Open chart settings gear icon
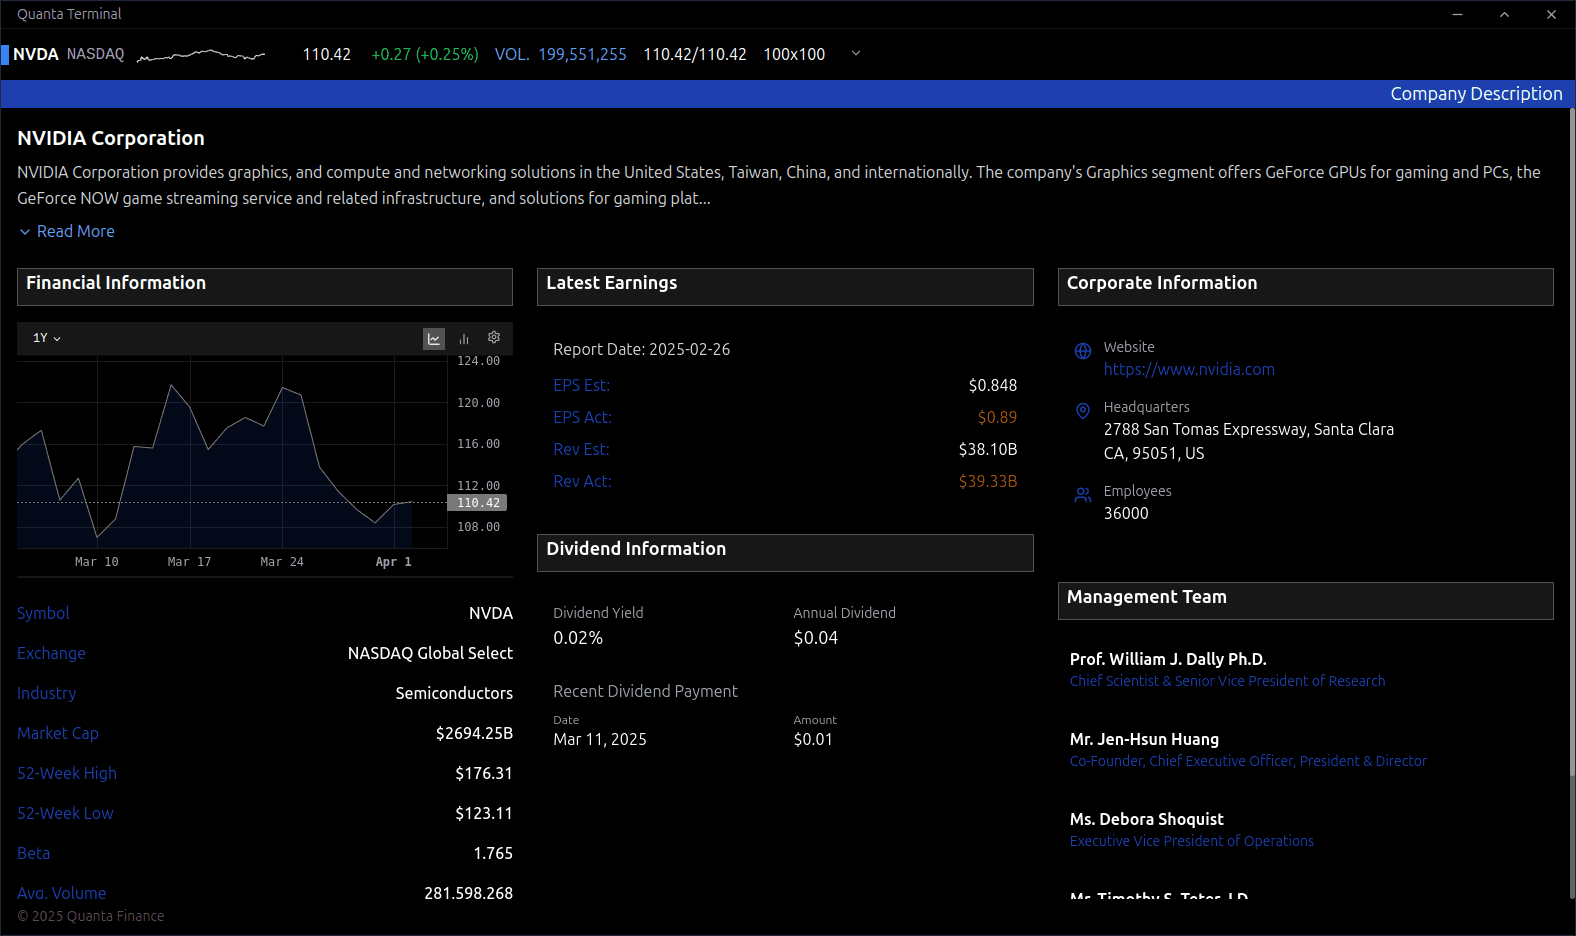Screen dimensions: 1576x936 494,338
